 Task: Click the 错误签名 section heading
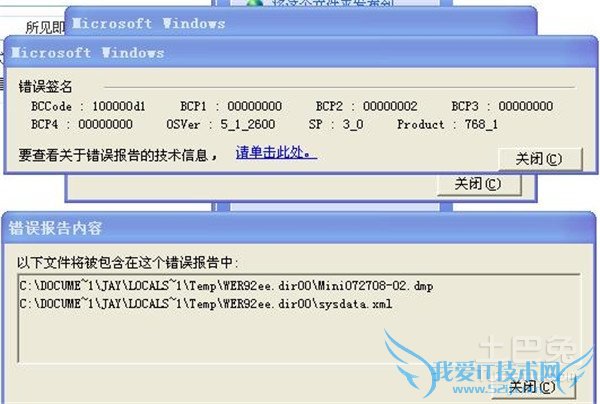tap(46, 86)
